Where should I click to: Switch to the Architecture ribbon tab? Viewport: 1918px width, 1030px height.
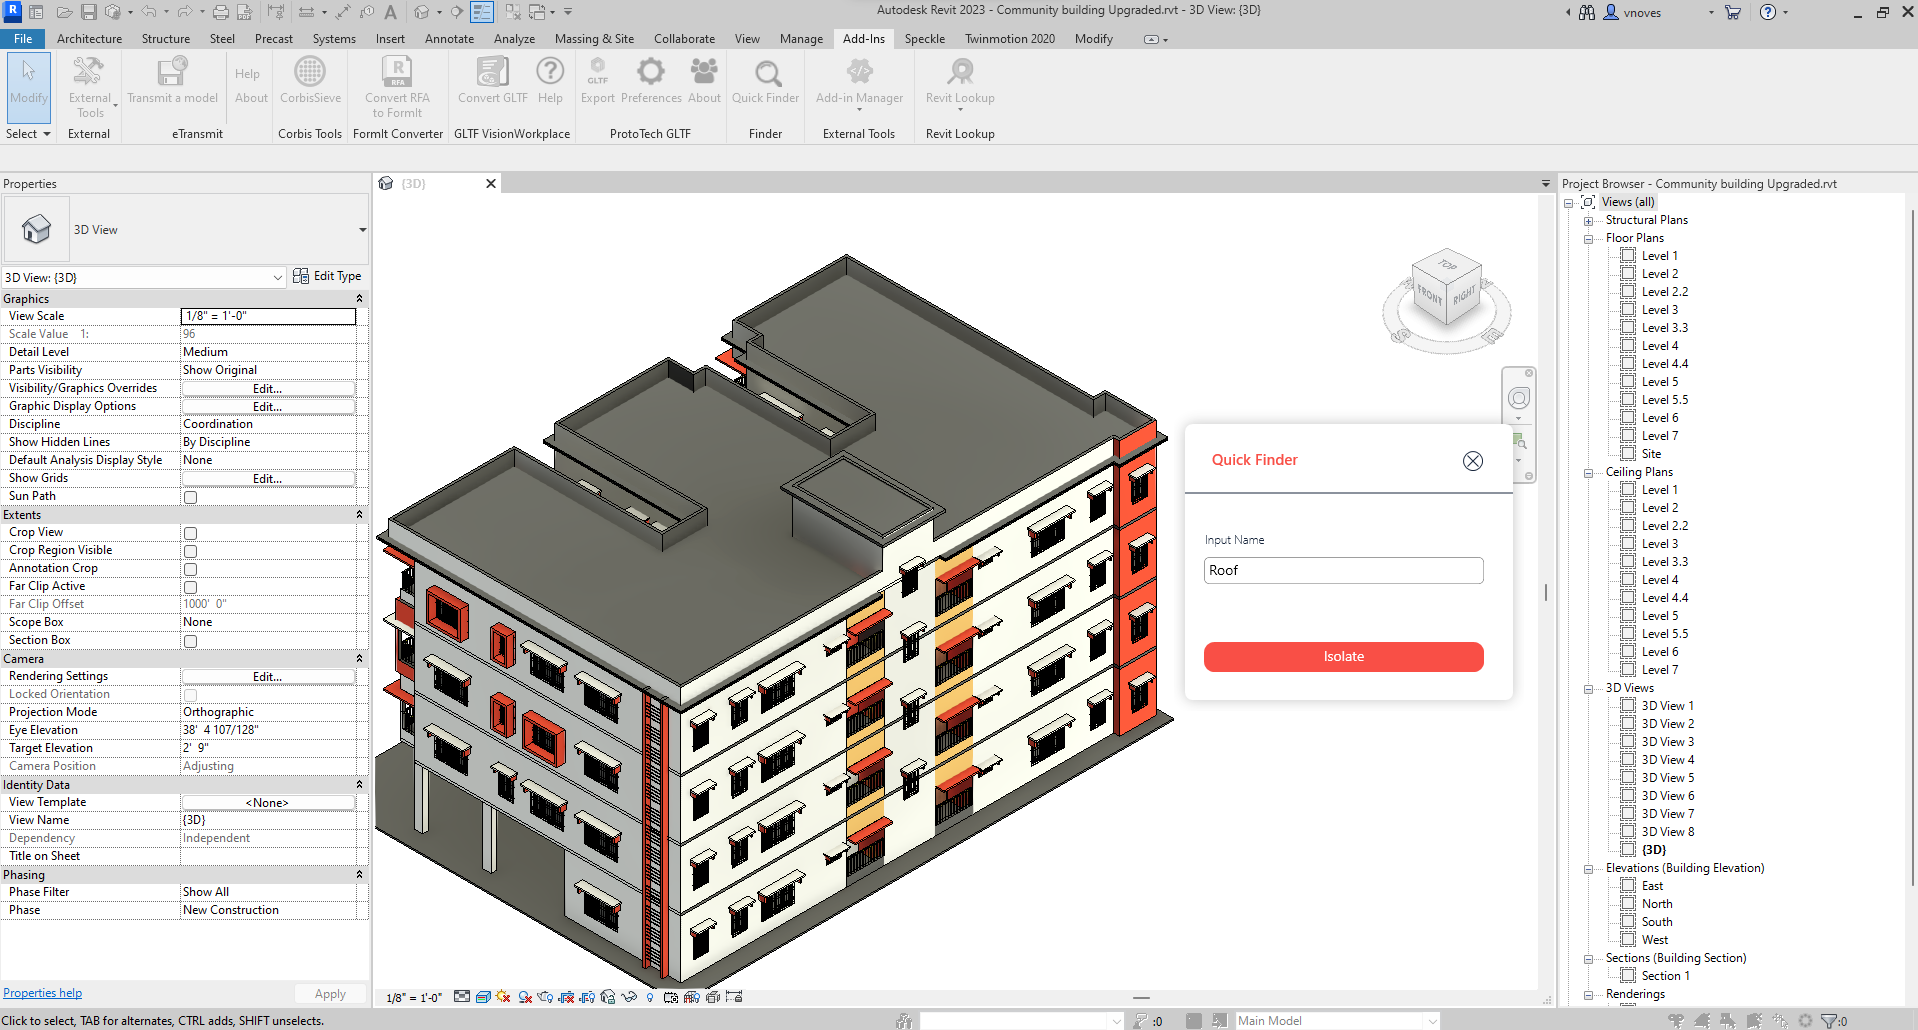pos(89,39)
